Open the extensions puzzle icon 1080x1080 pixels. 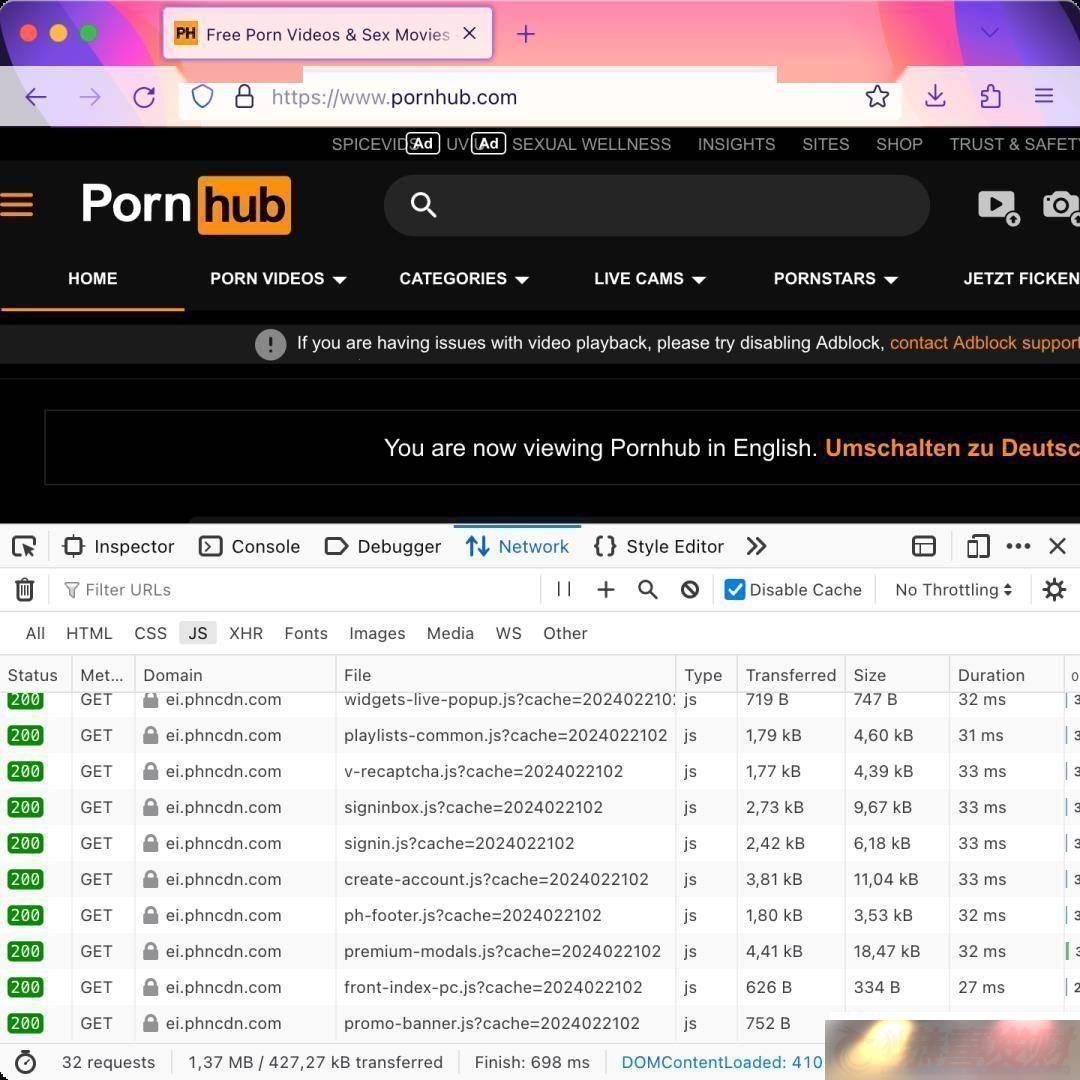click(990, 96)
